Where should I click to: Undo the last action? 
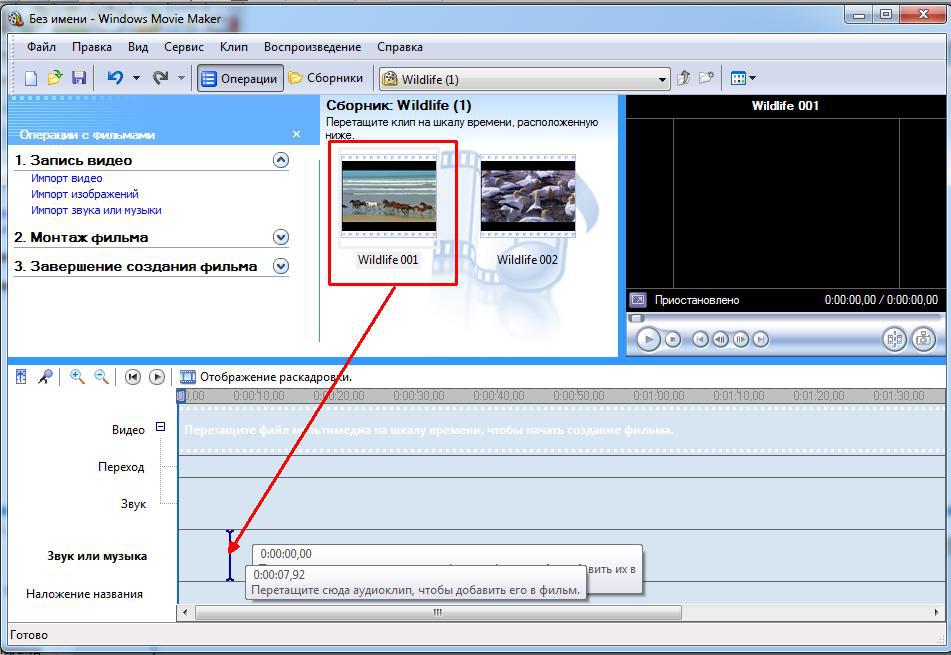pyautogui.click(x=115, y=78)
